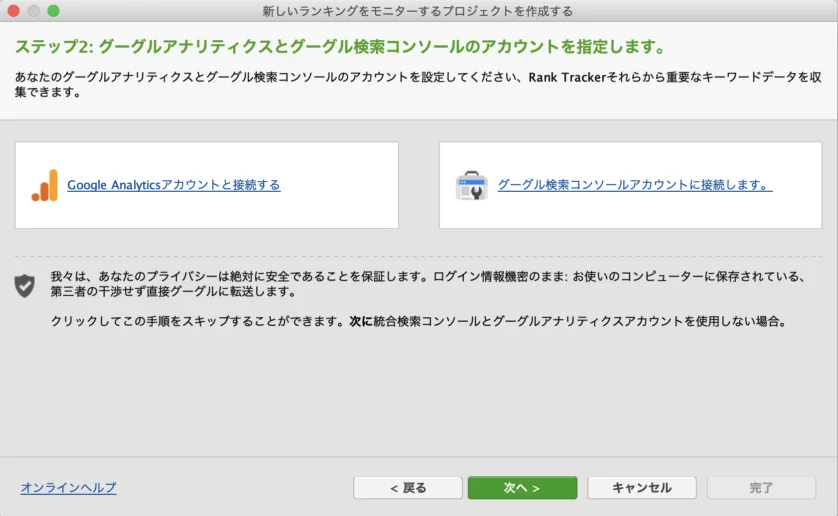The image size is (838, 516).
Task: Click the Search Console toolbox icon
Action: pos(471,186)
